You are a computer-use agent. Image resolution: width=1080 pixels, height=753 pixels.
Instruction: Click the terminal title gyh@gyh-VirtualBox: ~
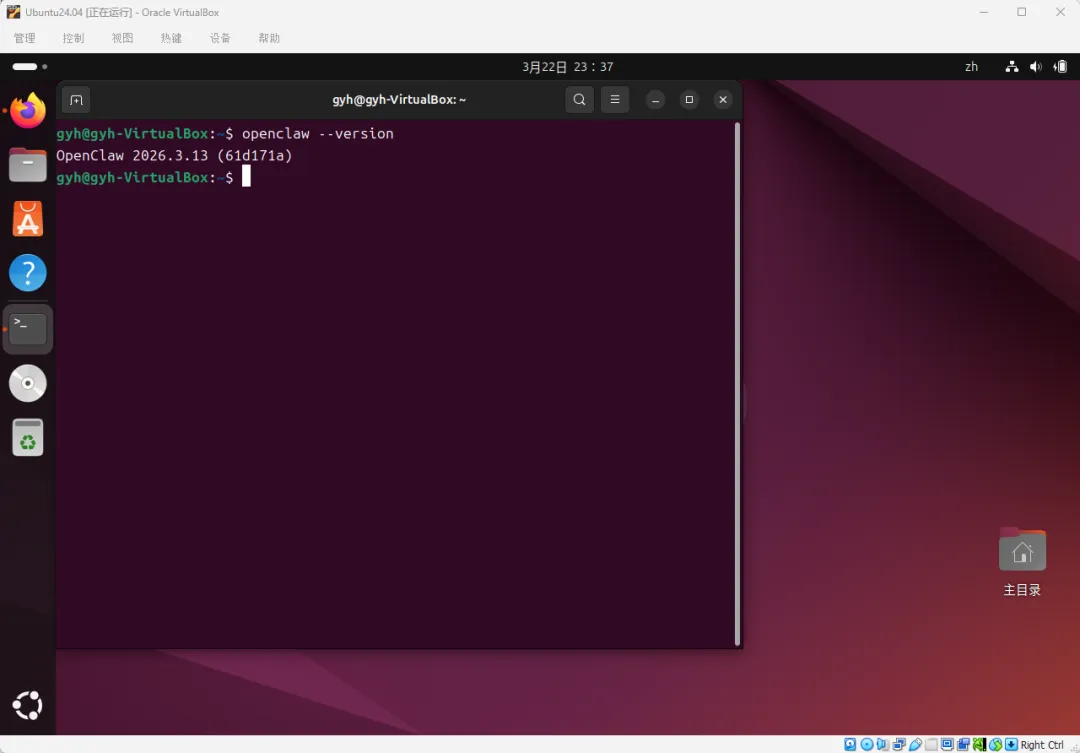click(x=399, y=100)
